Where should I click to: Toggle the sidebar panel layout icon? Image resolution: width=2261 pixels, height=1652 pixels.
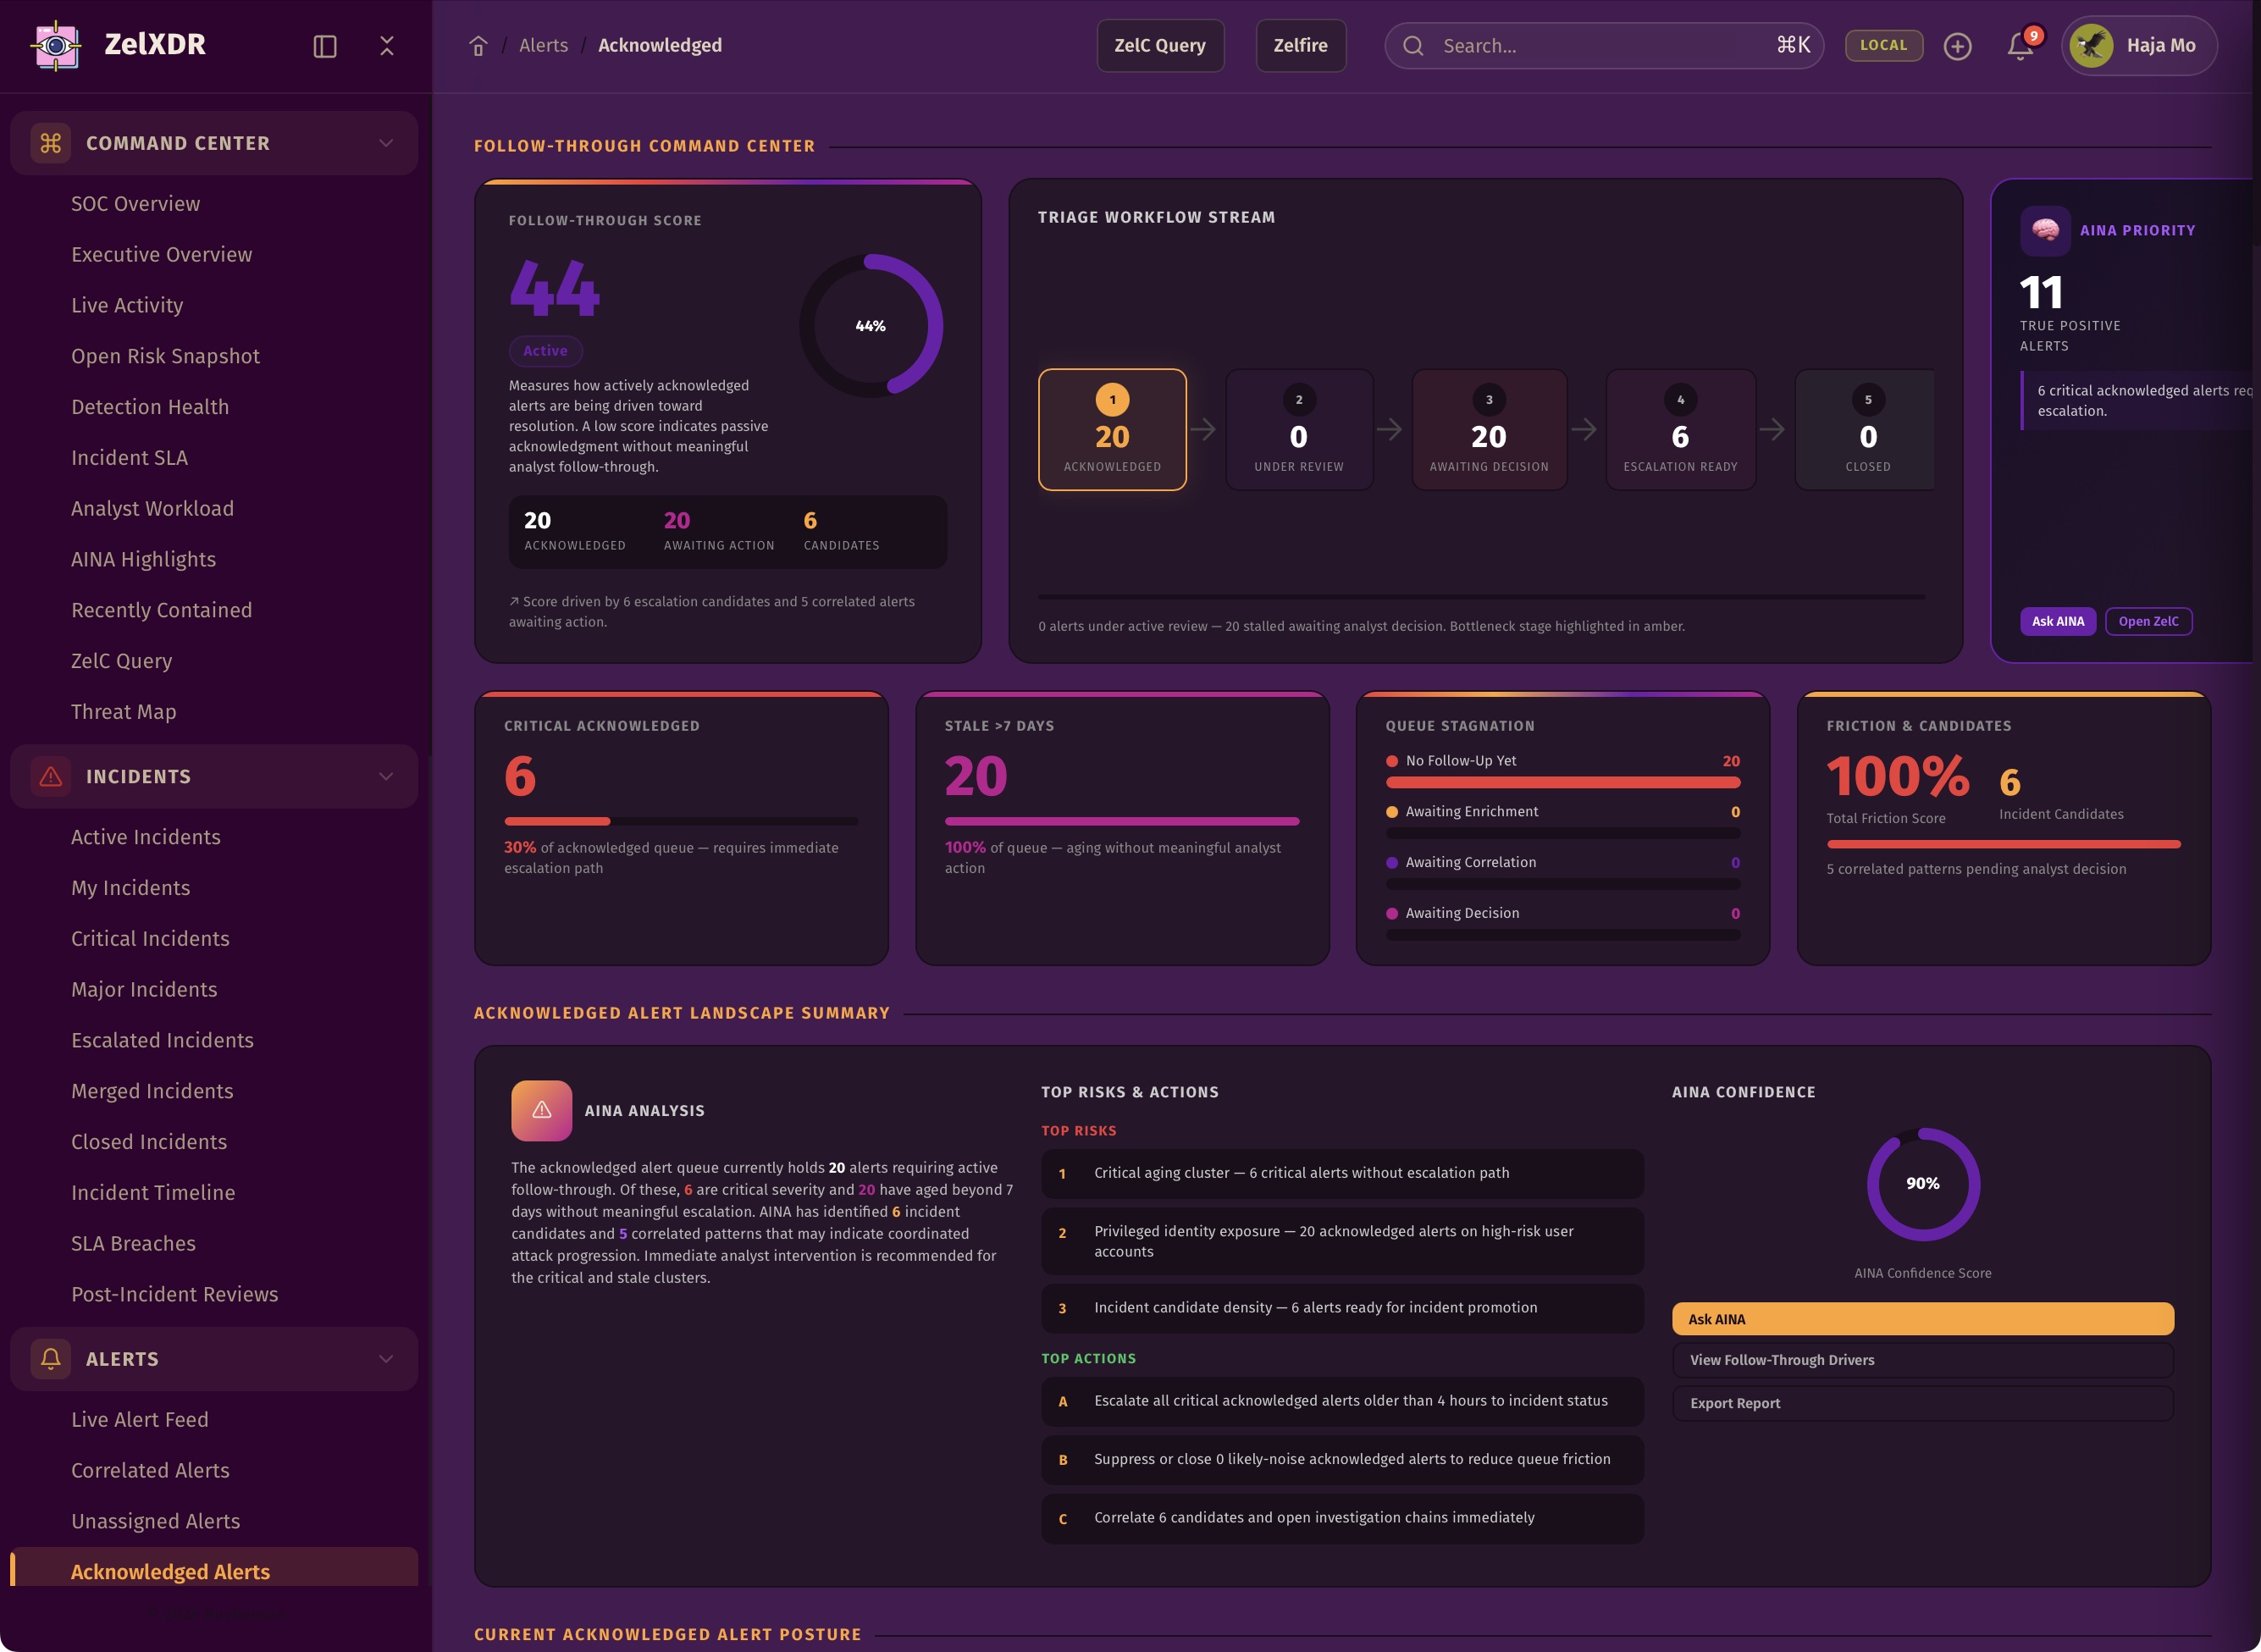click(325, 46)
